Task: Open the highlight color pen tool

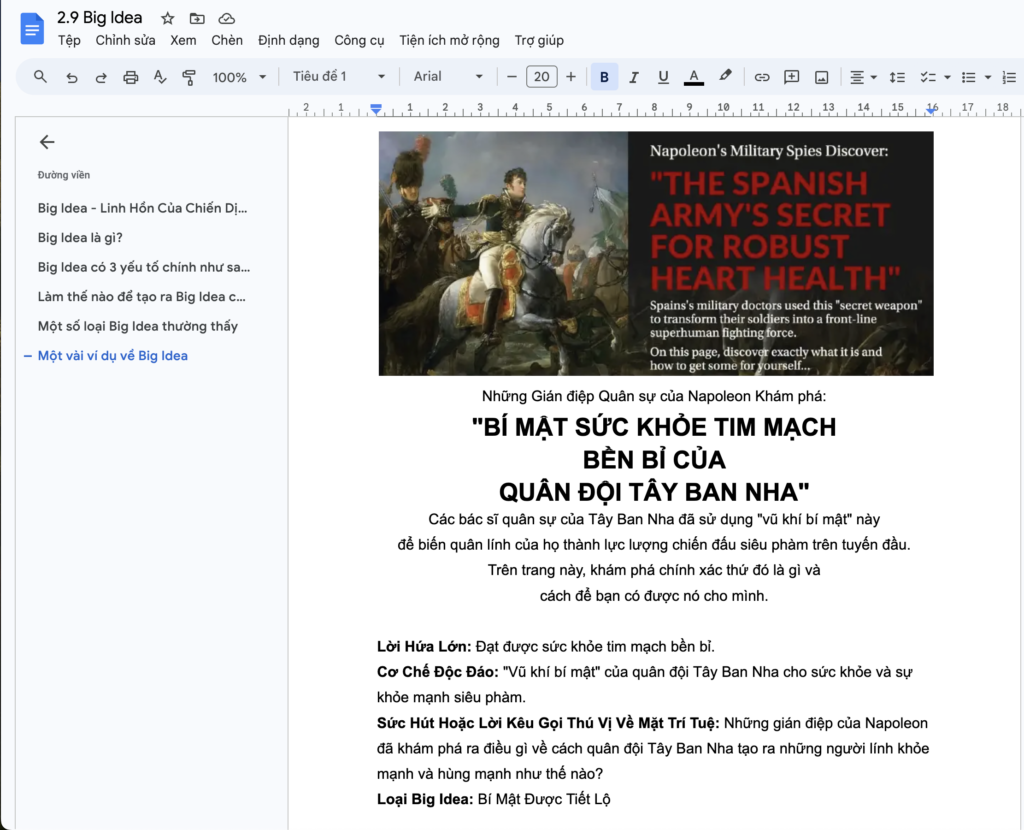Action: click(x=725, y=76)
